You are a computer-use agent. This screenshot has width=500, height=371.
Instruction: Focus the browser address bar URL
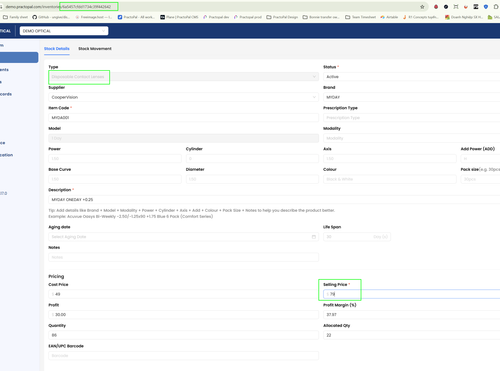point(58,7)
